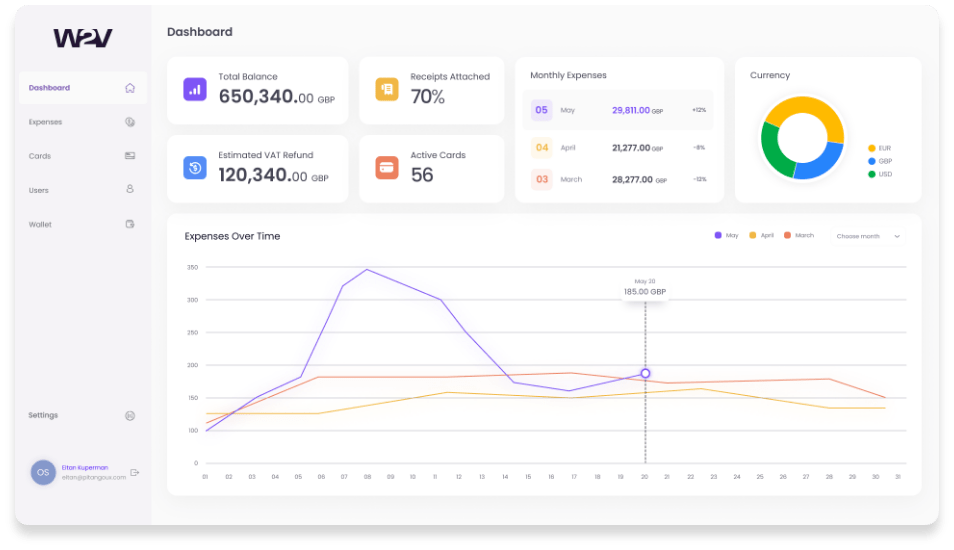The image size is (954, 550).
Task: Open the Users menu item
Action: pos(83,190)
